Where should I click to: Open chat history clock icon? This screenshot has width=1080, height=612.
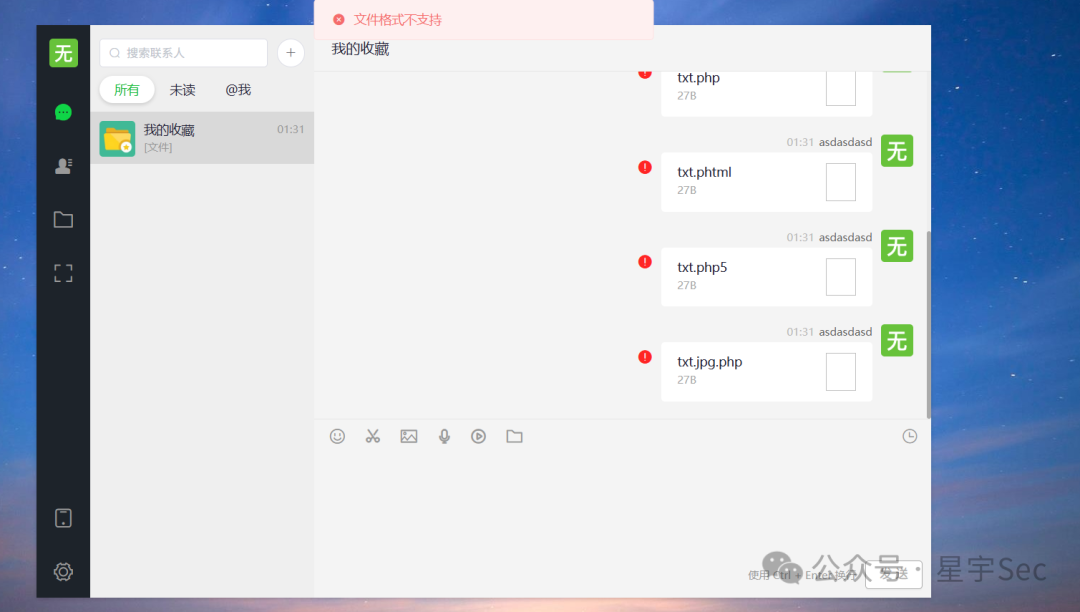click(910, 436)
